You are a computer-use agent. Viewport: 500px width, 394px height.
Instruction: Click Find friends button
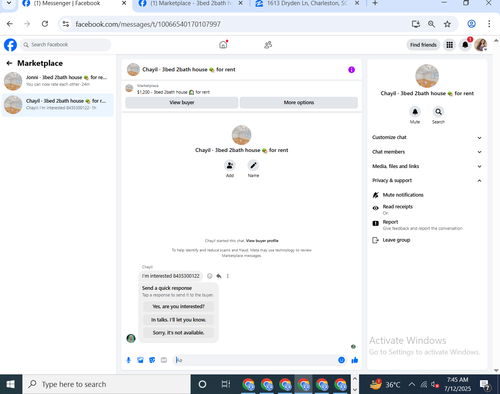pos(423,45)
